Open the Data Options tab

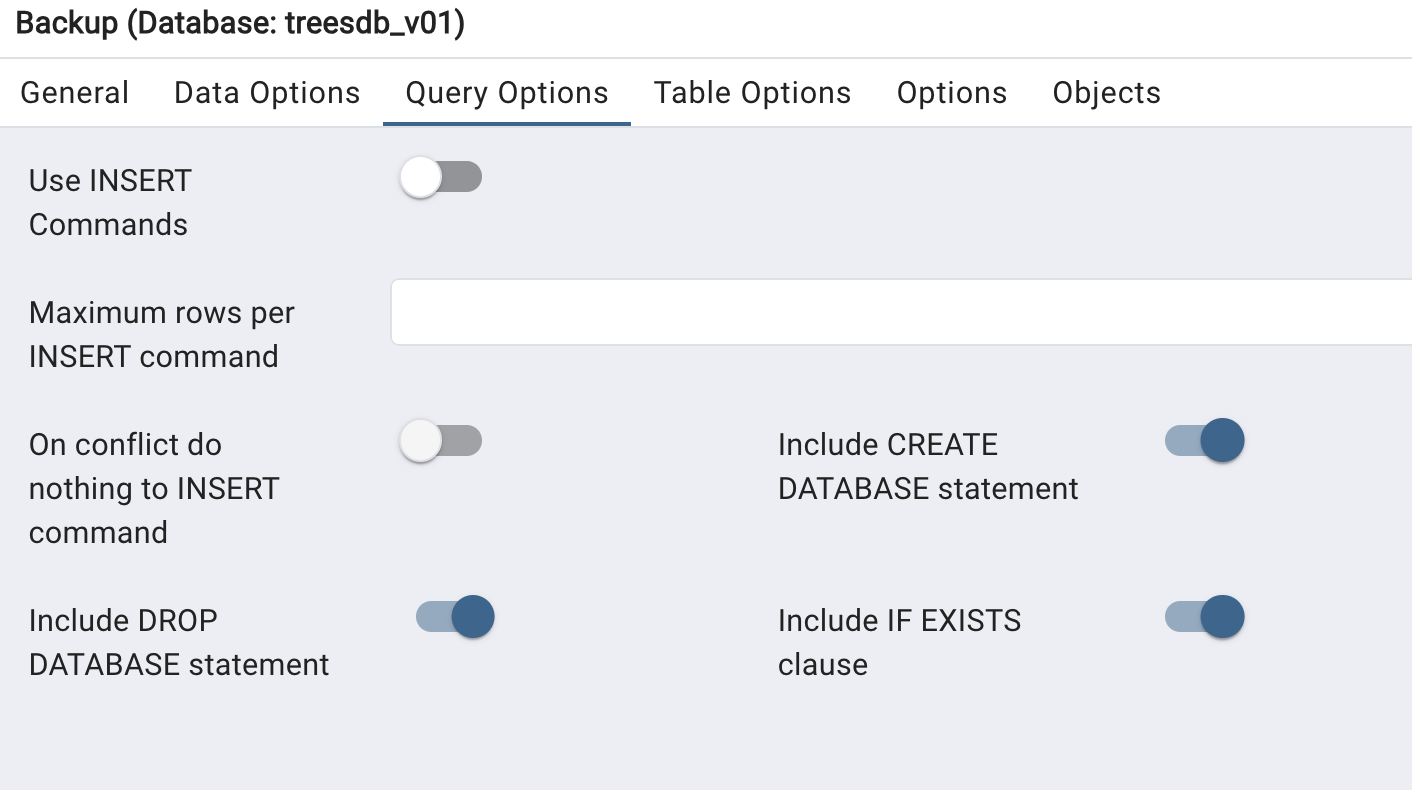click(267, 93)
